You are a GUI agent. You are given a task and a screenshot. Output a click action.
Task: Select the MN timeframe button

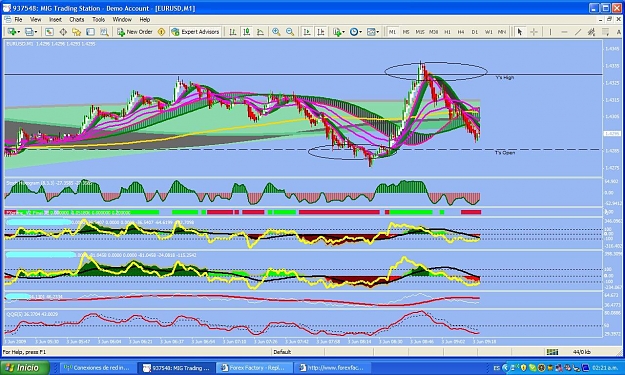tap(502, 32)
